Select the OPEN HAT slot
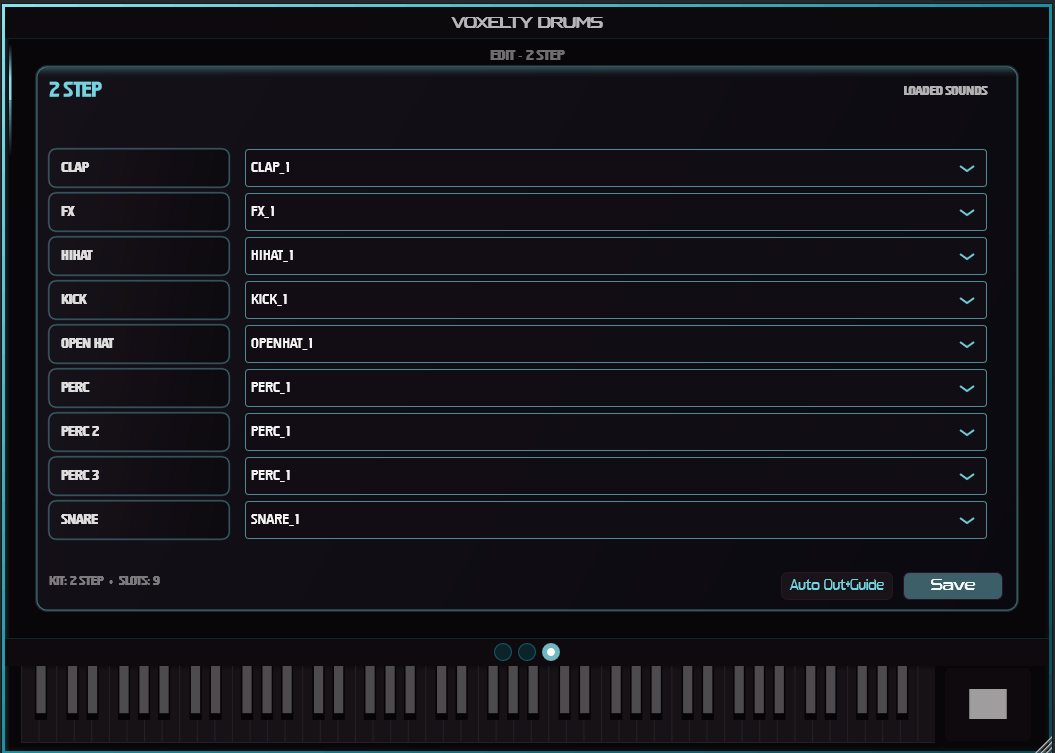1055x753 pixels. (138, 344)
